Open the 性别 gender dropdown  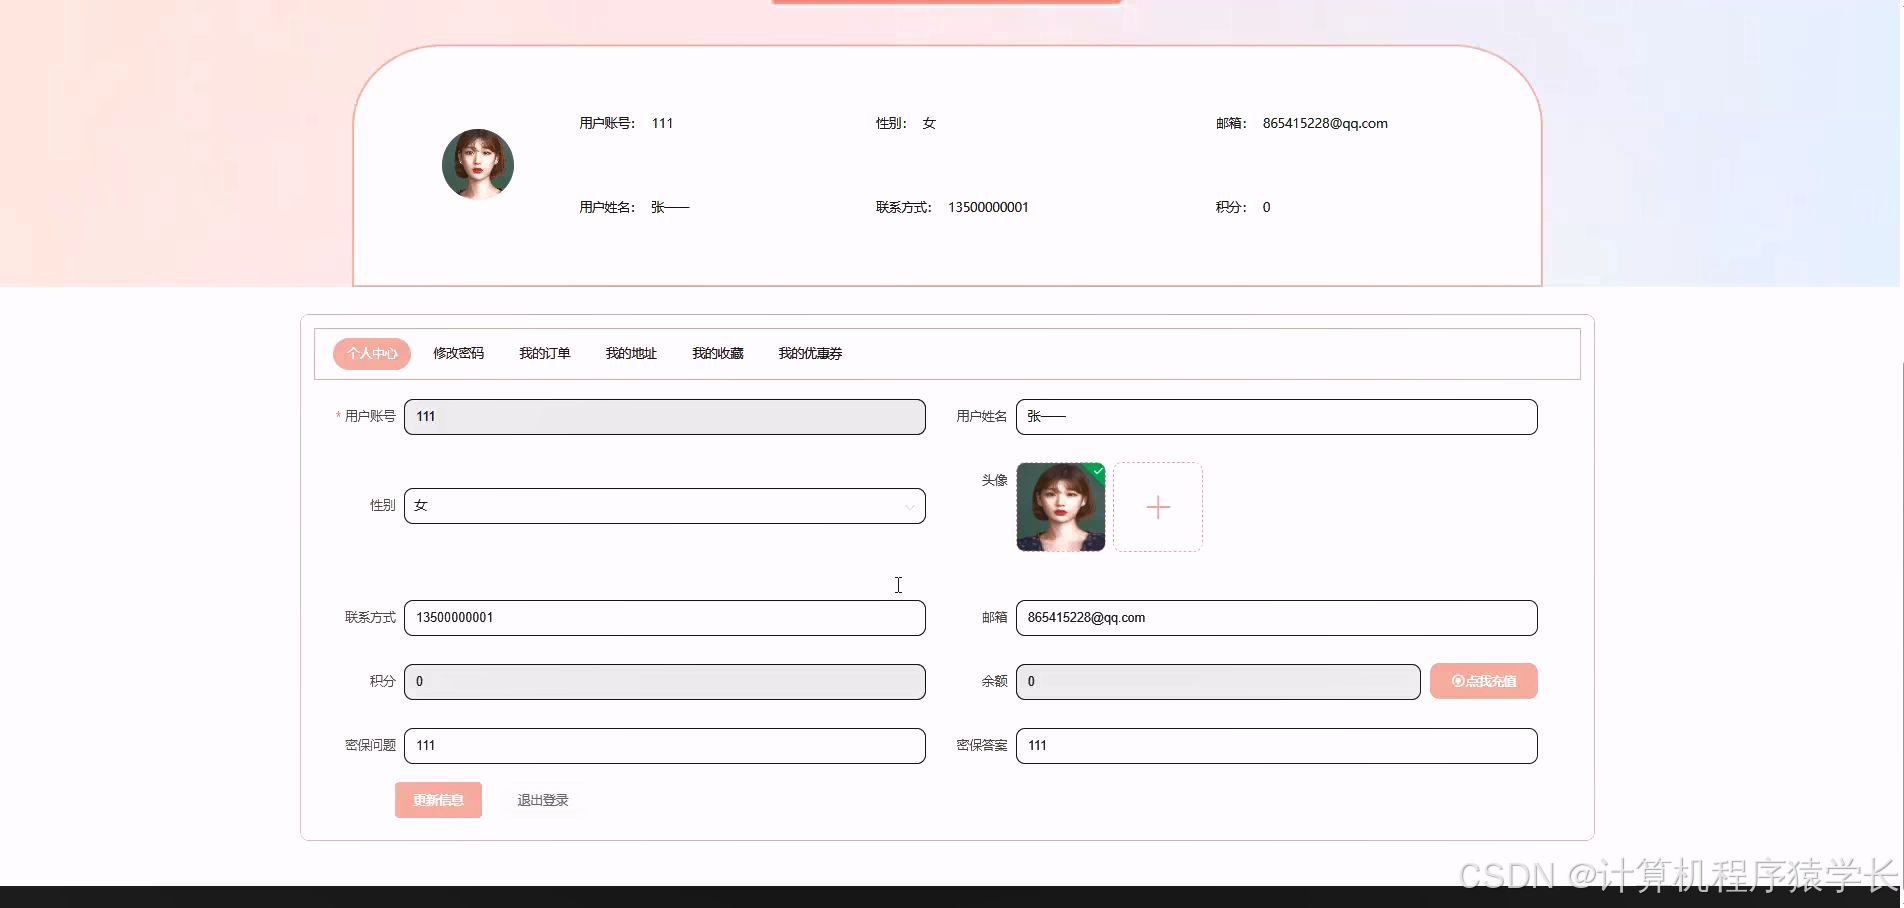click(x=664, y=506)
